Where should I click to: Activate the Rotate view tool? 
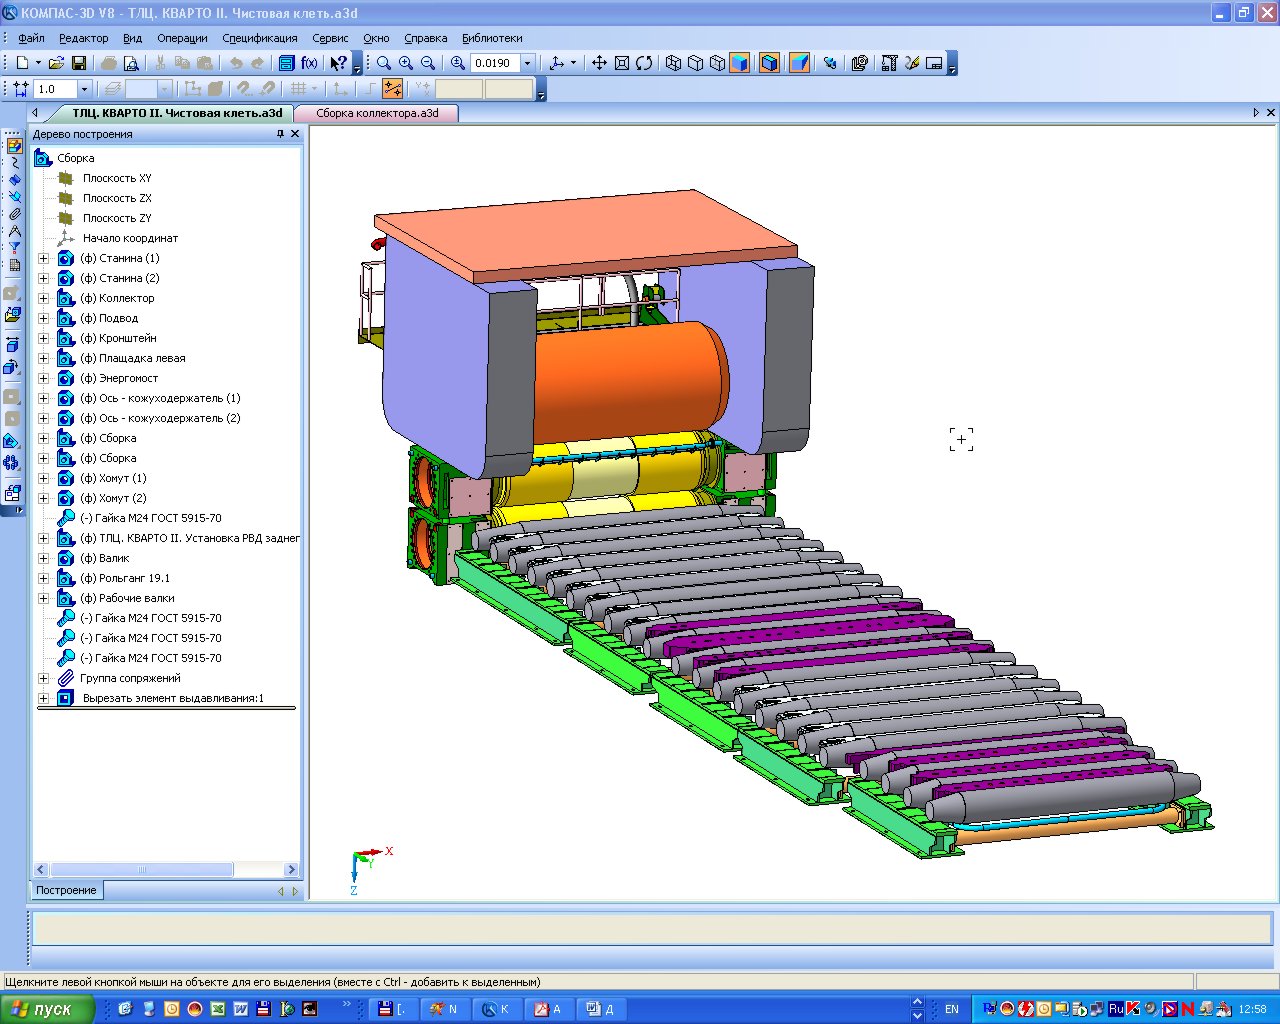pyautogui.click(x=644, y=63)
